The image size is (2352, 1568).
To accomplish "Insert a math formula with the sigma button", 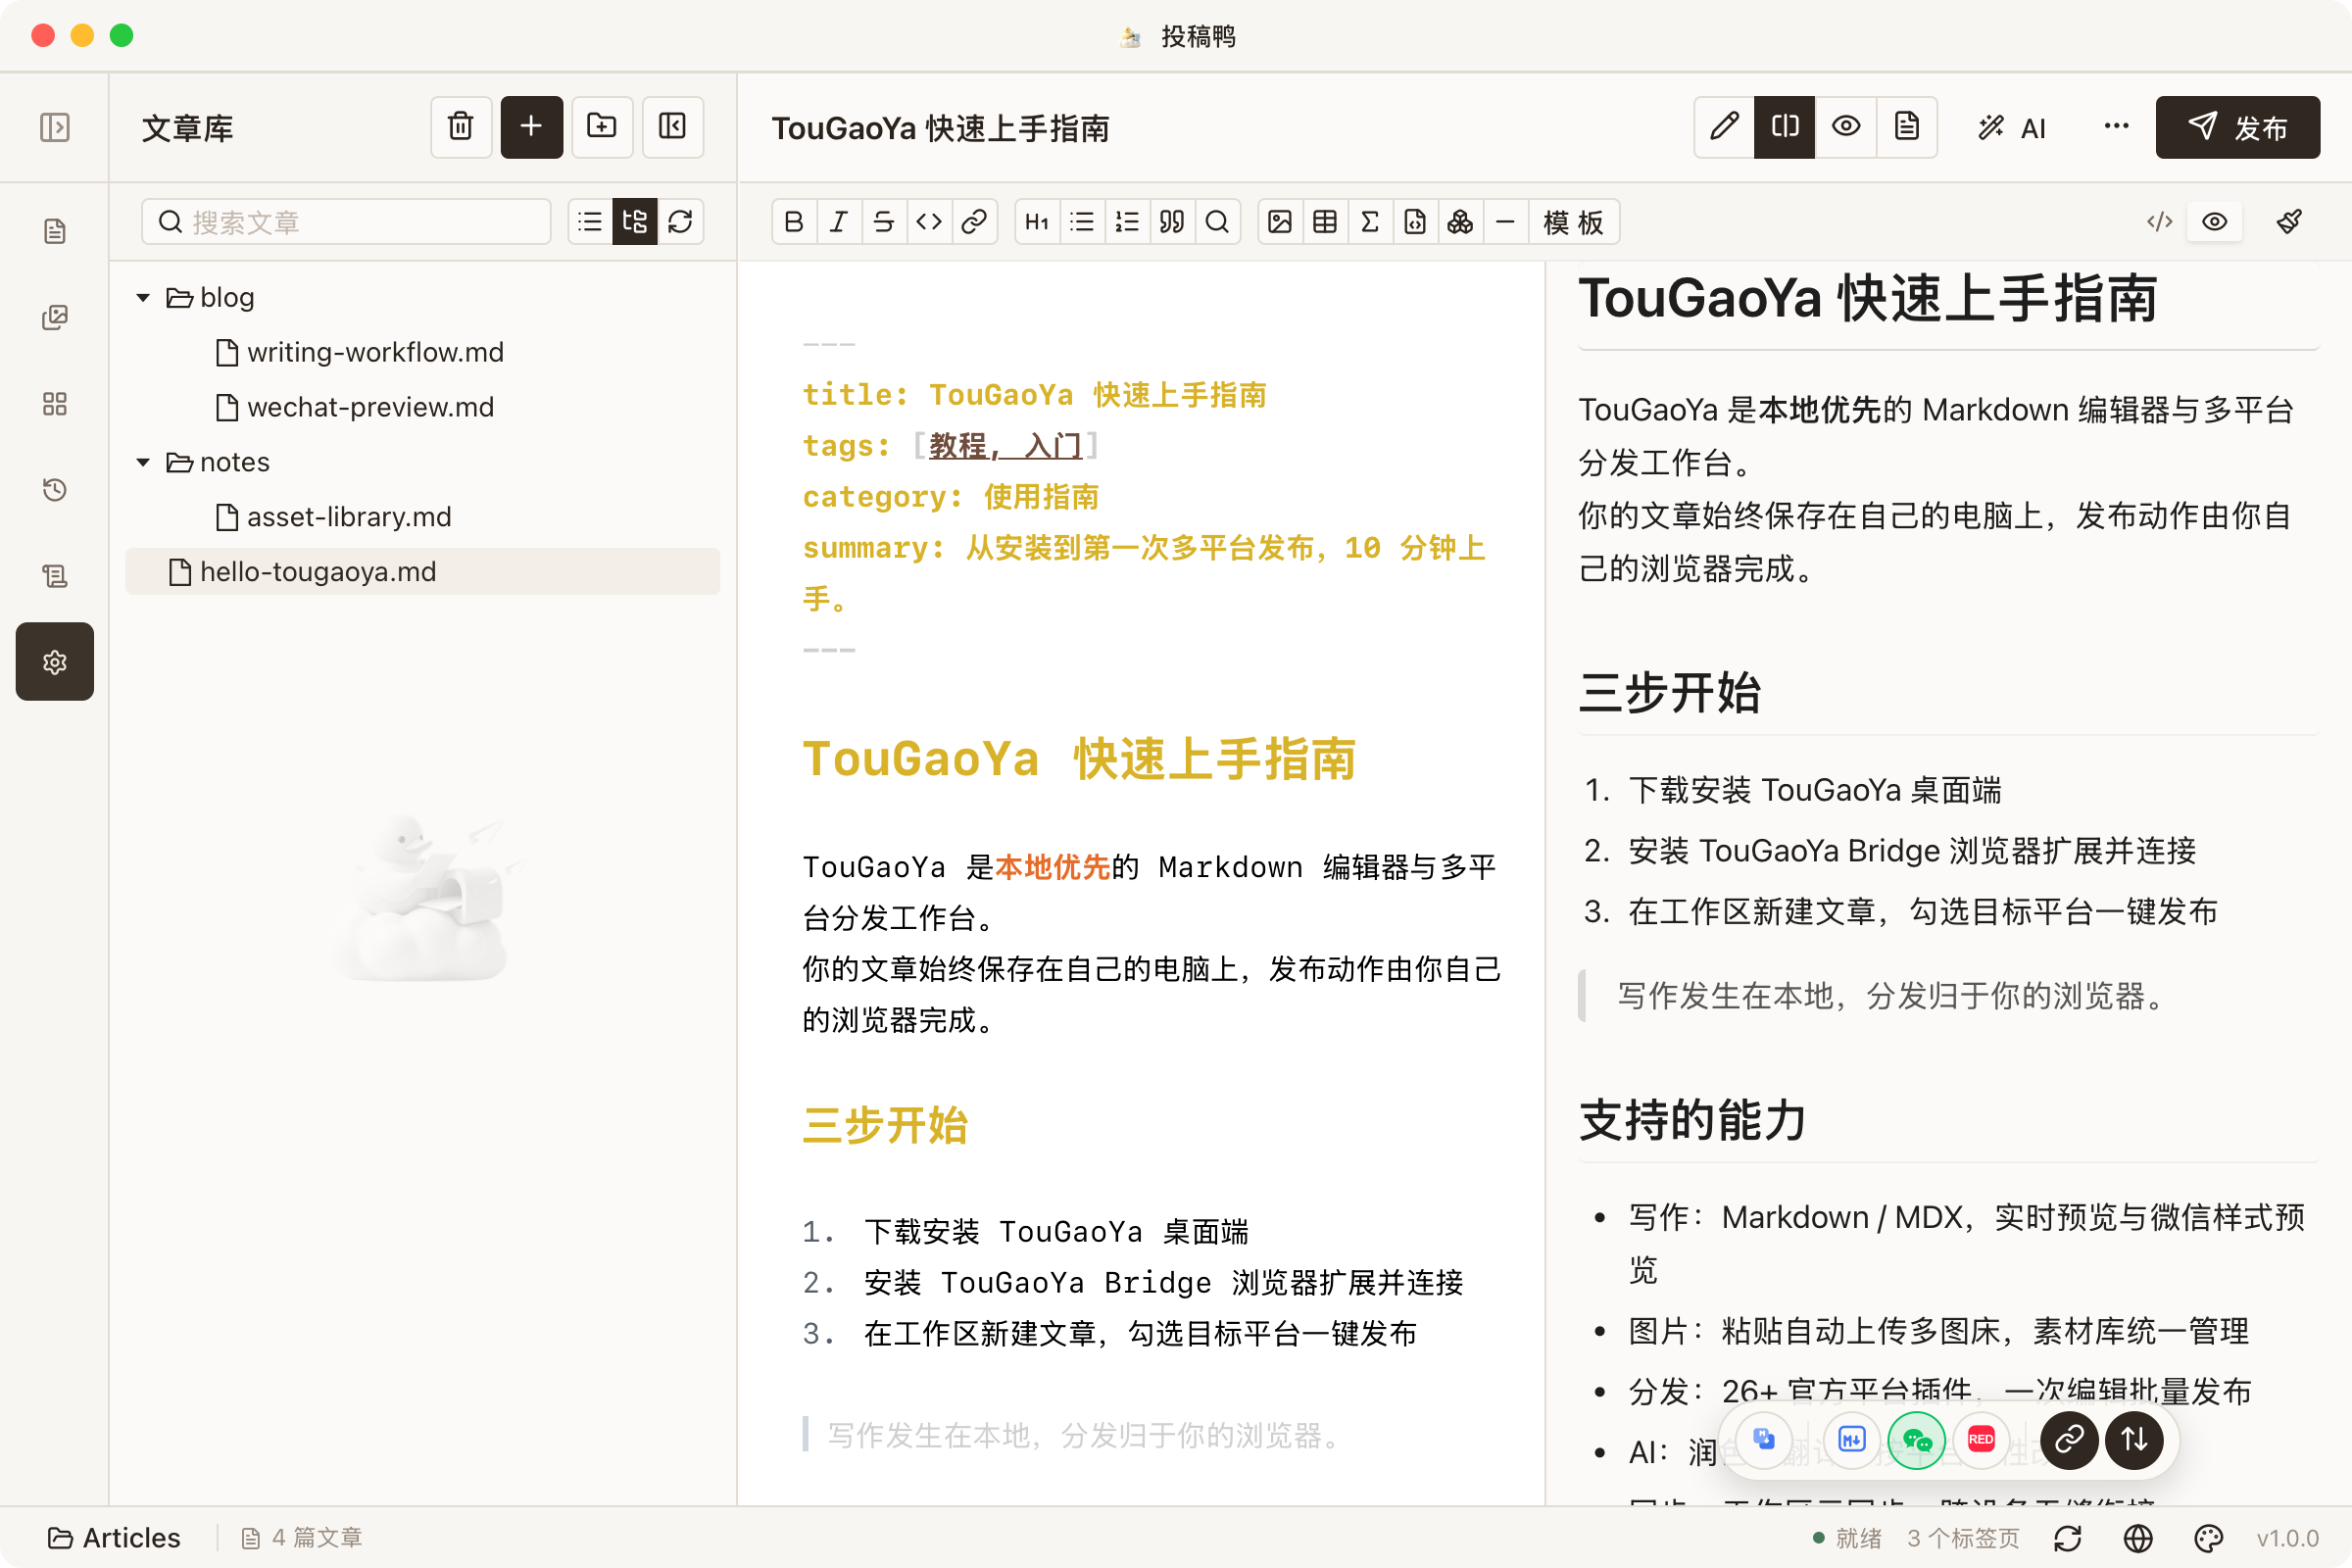I will point(1370,222).
